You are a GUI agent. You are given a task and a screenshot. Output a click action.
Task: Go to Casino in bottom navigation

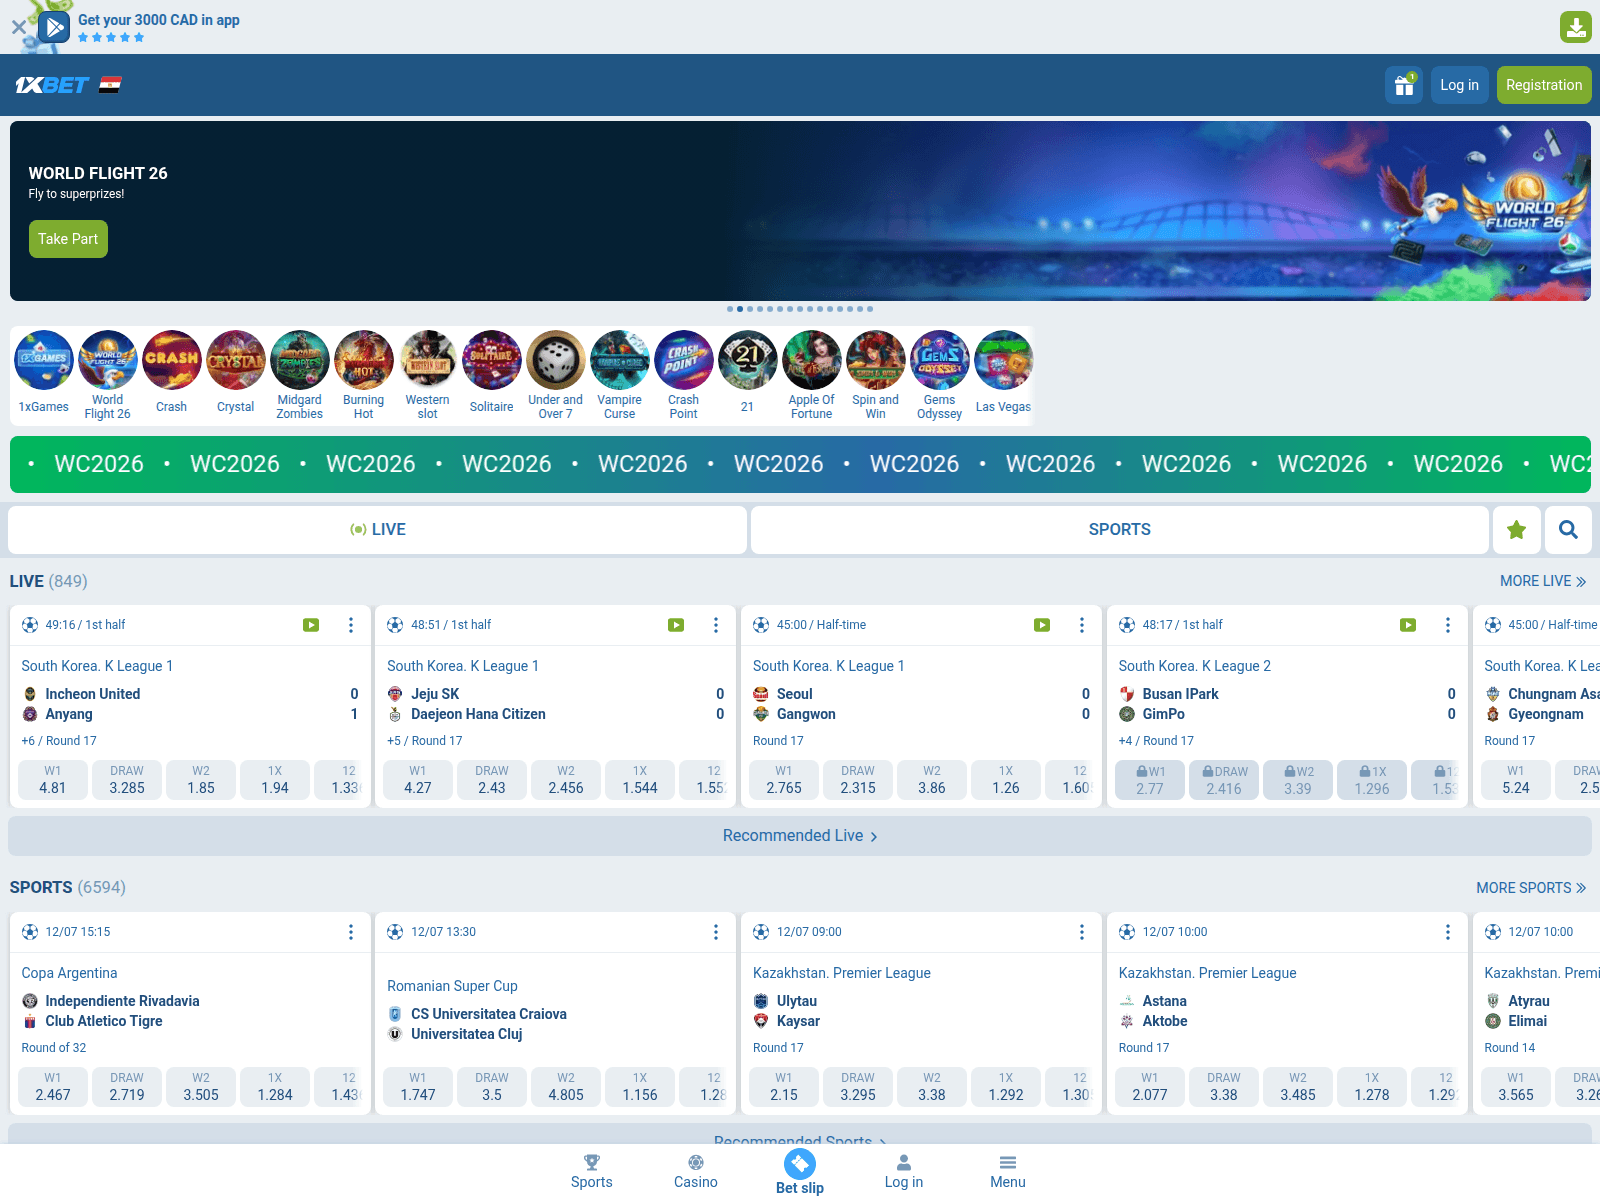(696, 1171)
